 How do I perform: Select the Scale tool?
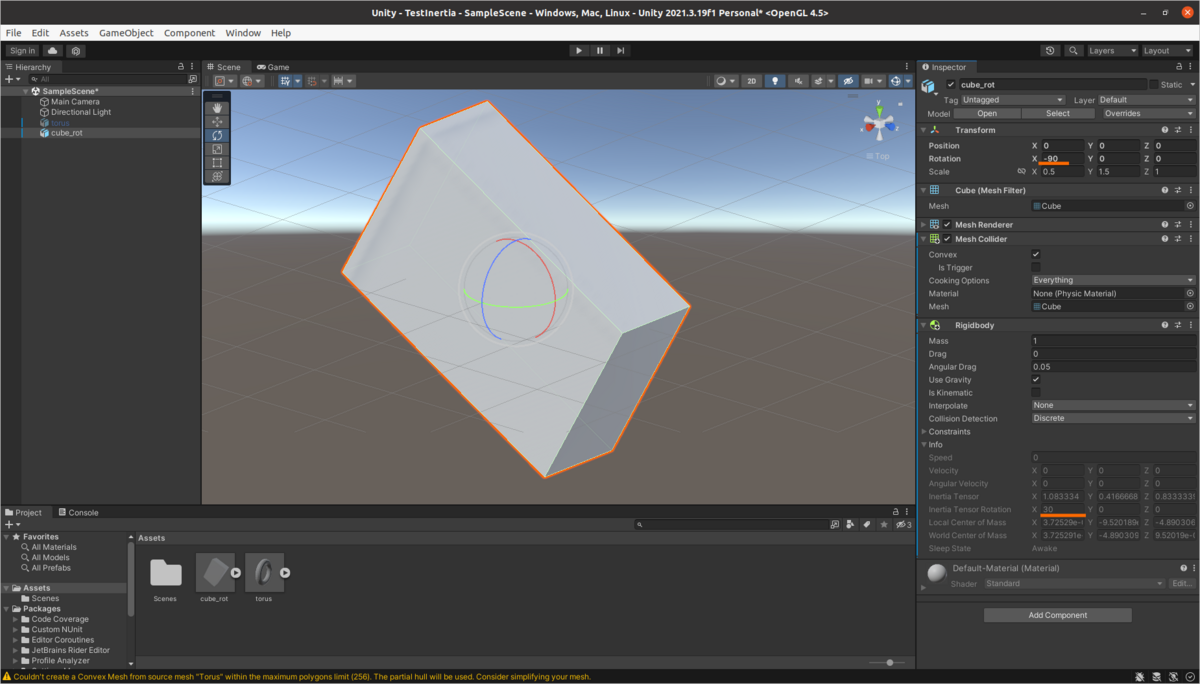tap(218, 149)
